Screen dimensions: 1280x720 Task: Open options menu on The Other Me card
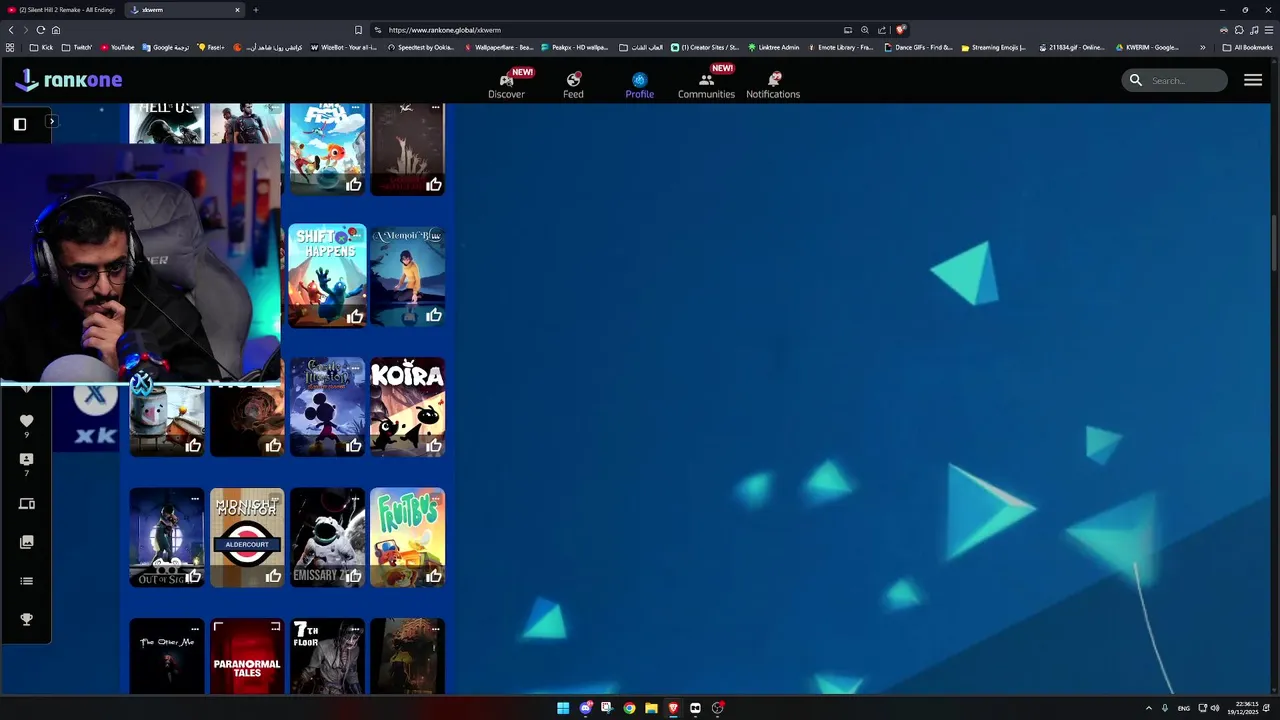pos(195,628)
